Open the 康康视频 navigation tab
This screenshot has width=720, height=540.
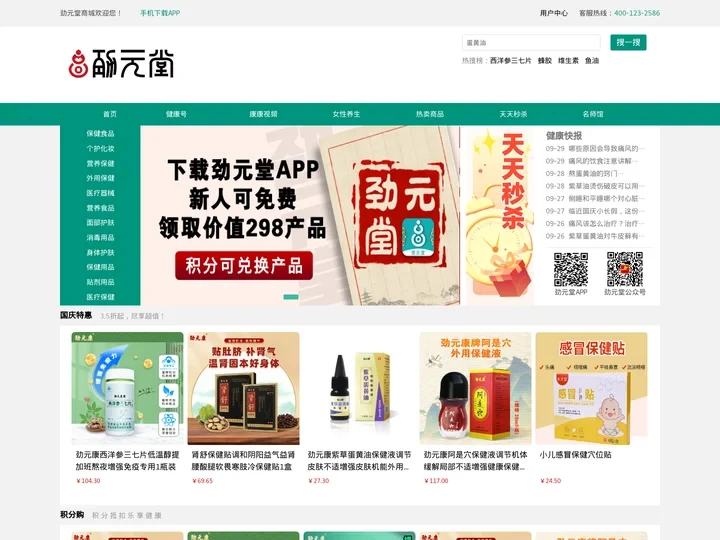pyautogui.click(x=263, y=114)
